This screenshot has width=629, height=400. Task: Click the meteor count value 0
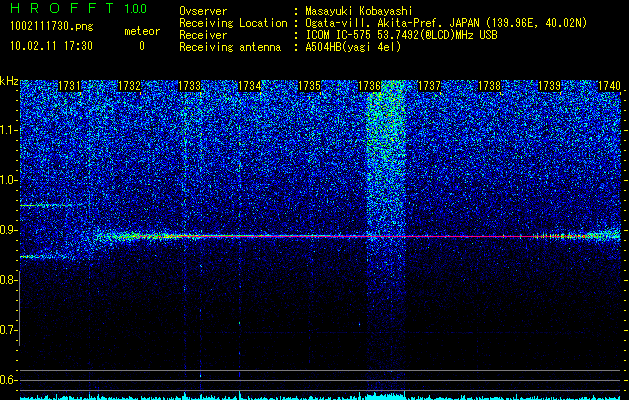coord(142,46)
